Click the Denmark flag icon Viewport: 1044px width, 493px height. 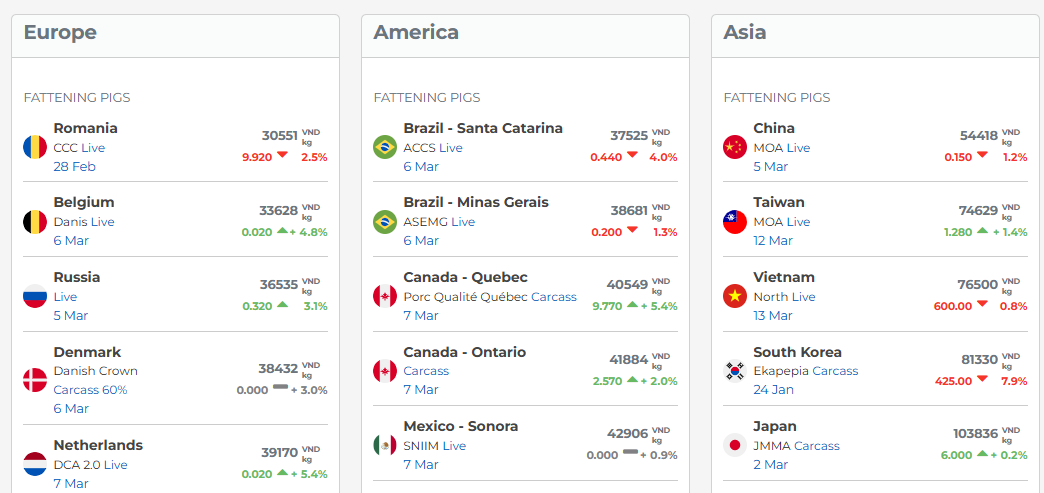35,380
